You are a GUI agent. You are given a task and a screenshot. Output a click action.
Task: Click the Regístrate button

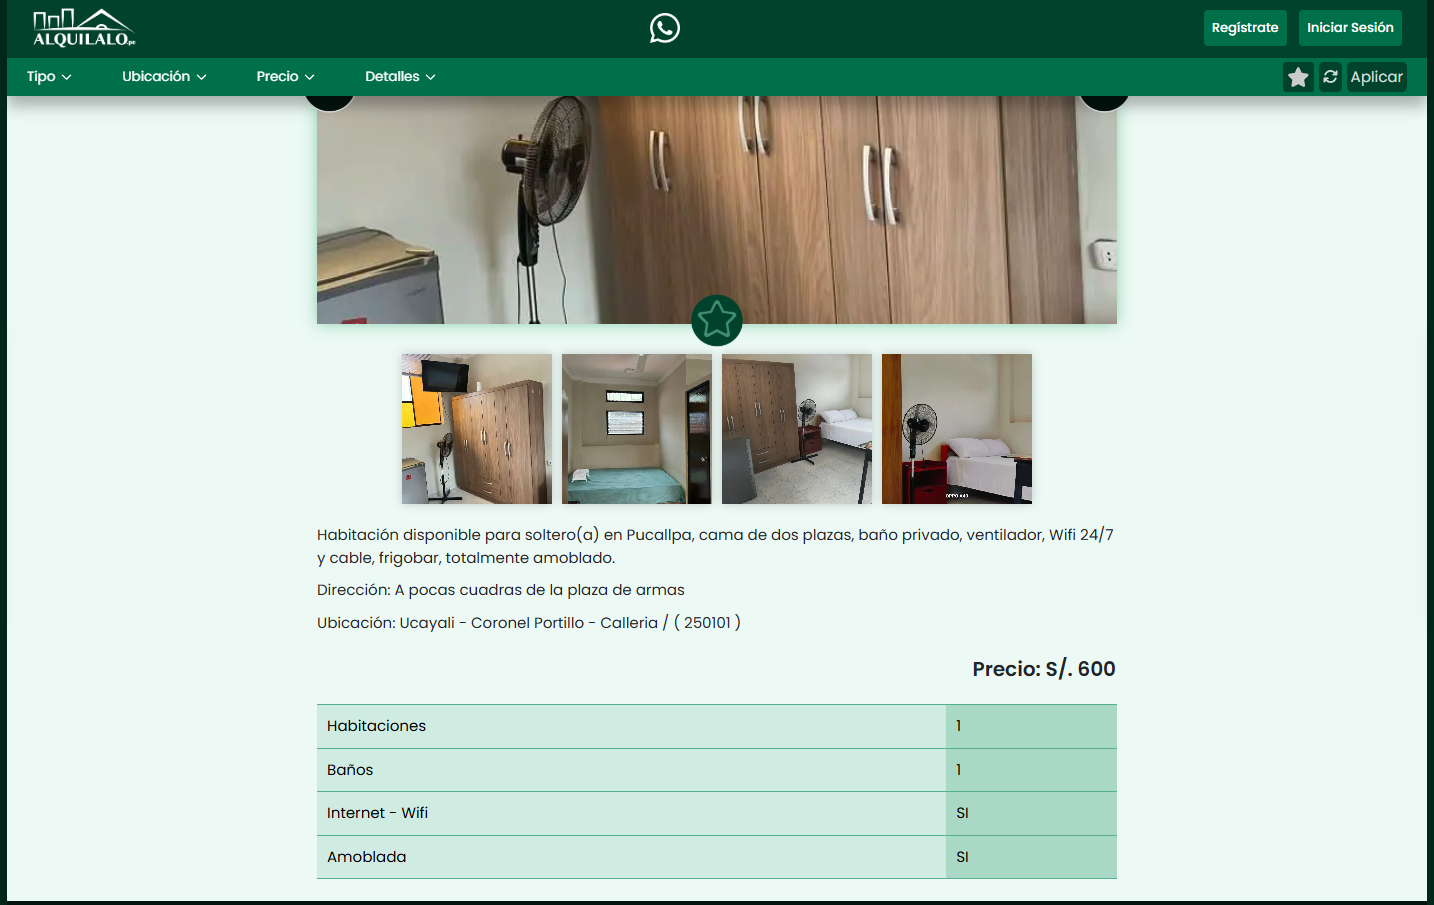coord(1245,27)
